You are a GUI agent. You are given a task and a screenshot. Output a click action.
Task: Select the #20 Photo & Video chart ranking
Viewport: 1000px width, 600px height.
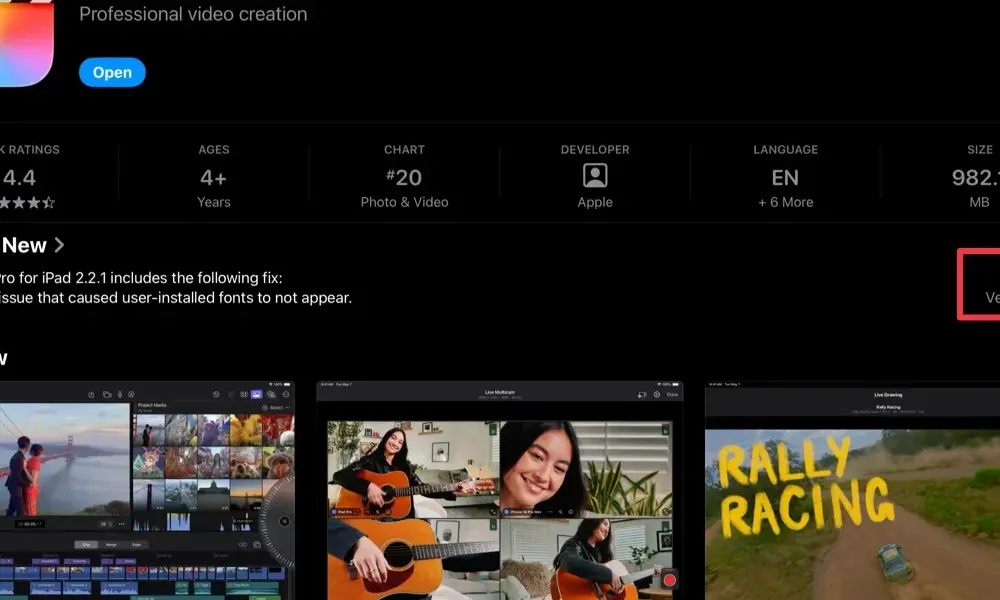(x=404, y=178)
